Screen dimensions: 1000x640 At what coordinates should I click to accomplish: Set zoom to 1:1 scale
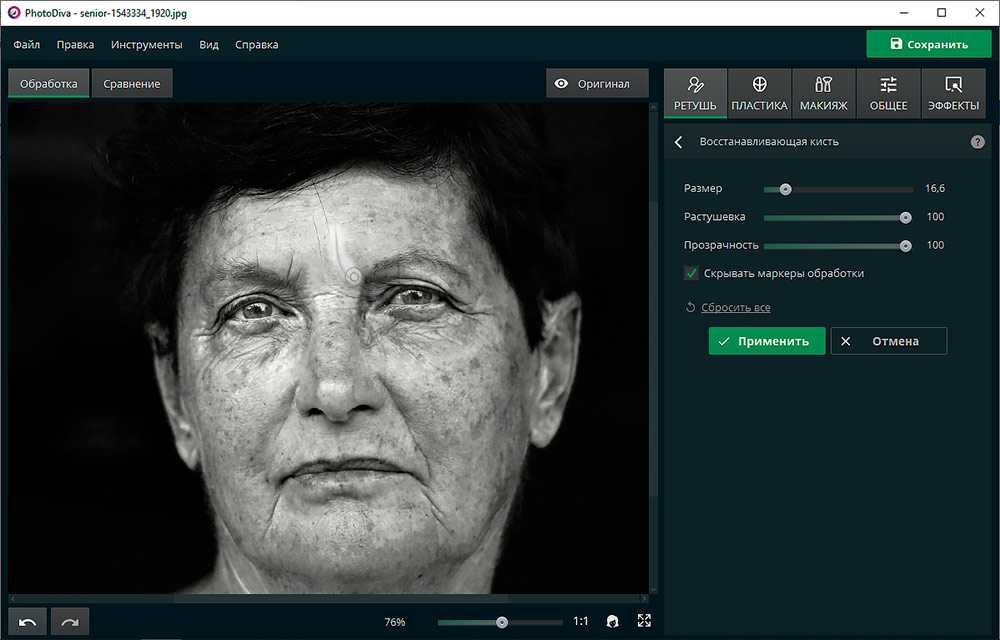click(x=580, y=622)
